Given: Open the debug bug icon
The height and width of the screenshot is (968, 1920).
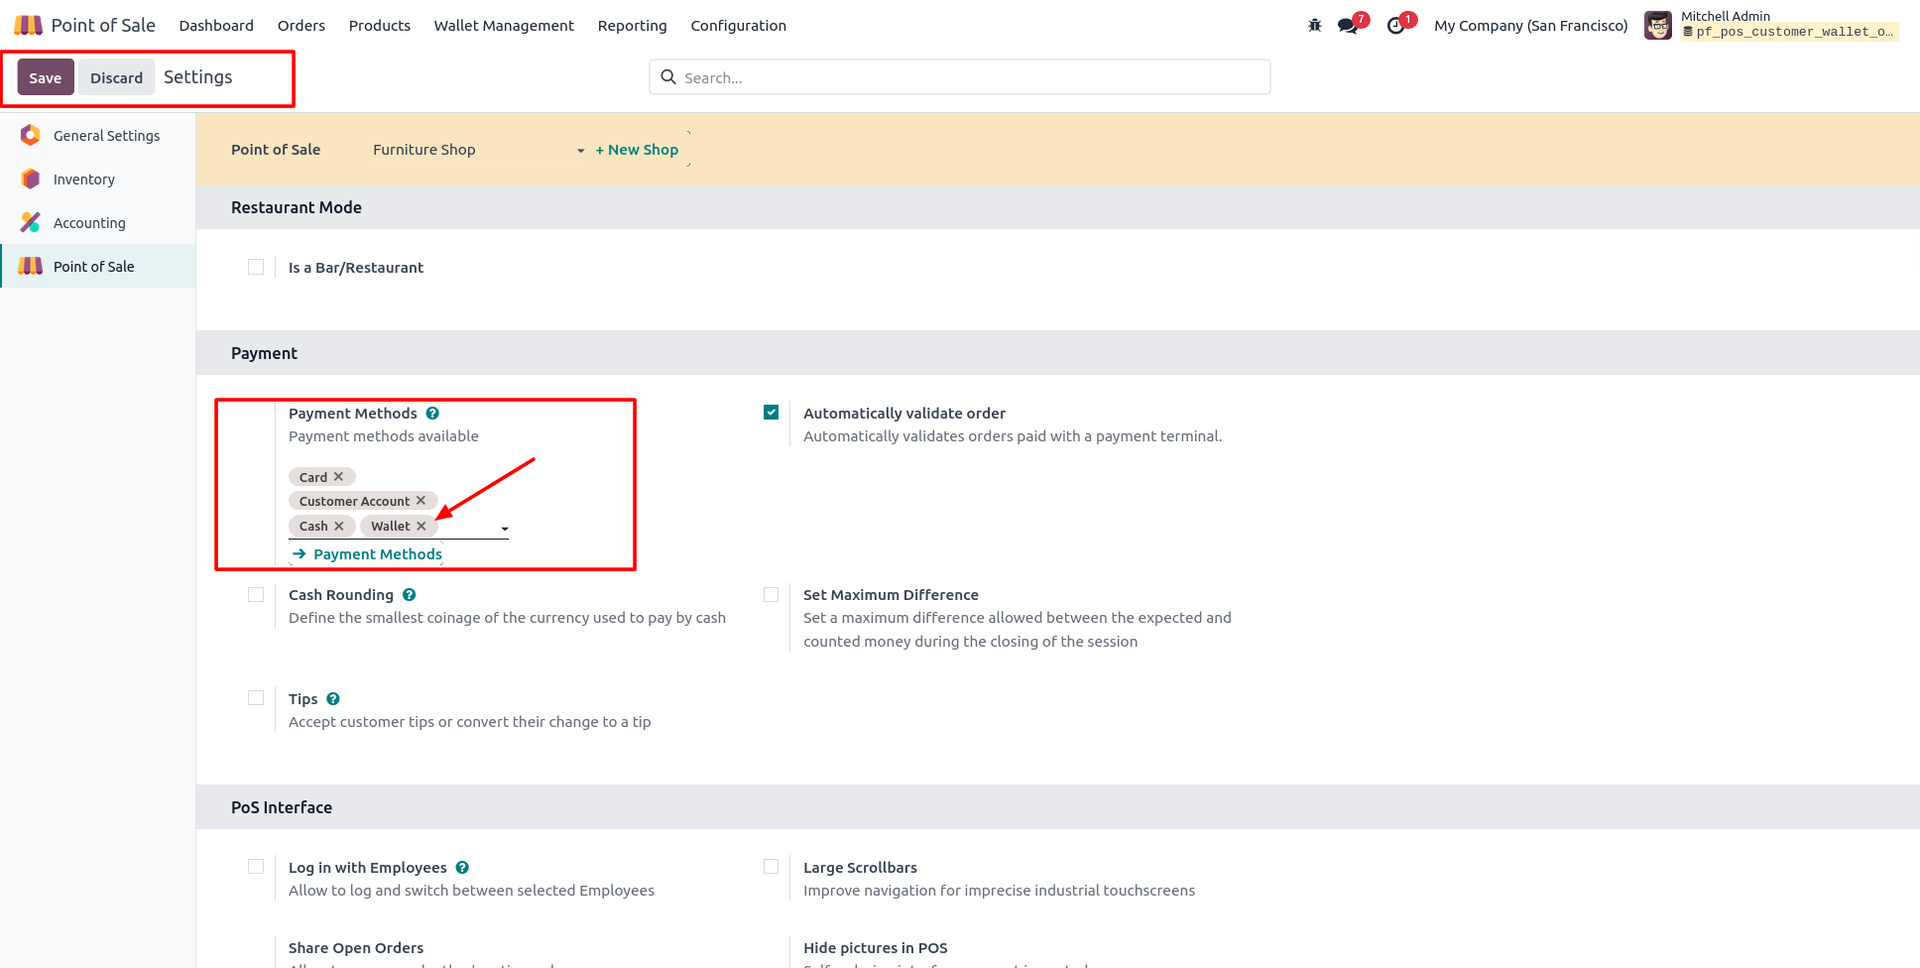Looking at the screenshot, I should pos(1314,25).
